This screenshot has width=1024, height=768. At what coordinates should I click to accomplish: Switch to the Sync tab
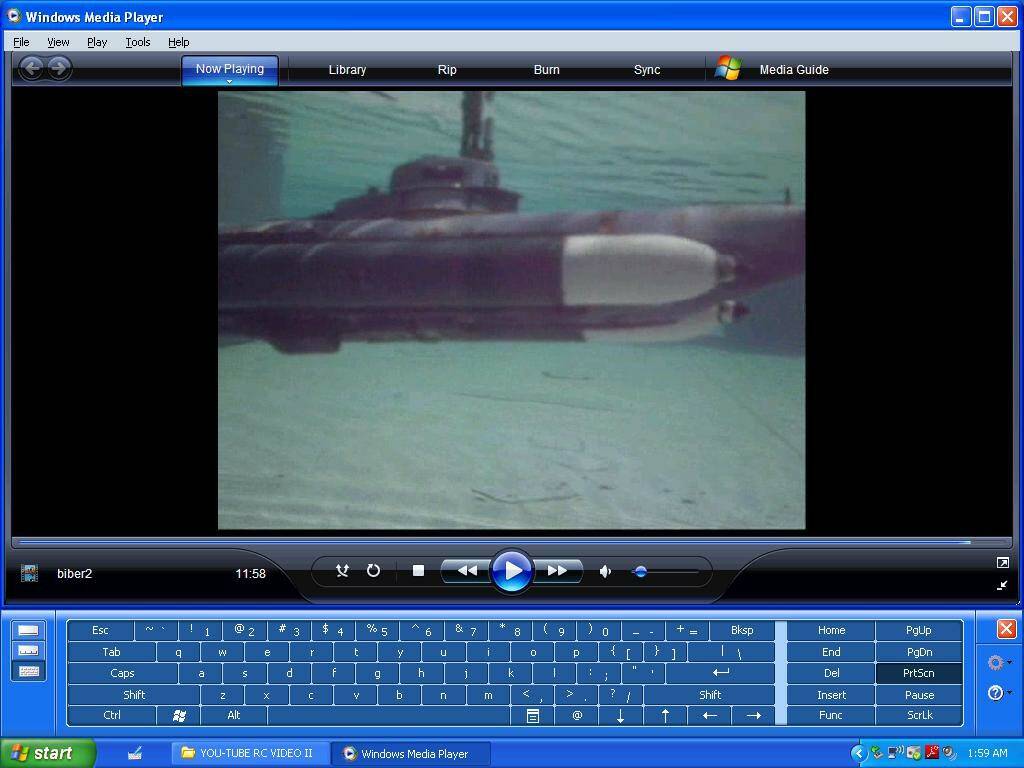(647, 70)
